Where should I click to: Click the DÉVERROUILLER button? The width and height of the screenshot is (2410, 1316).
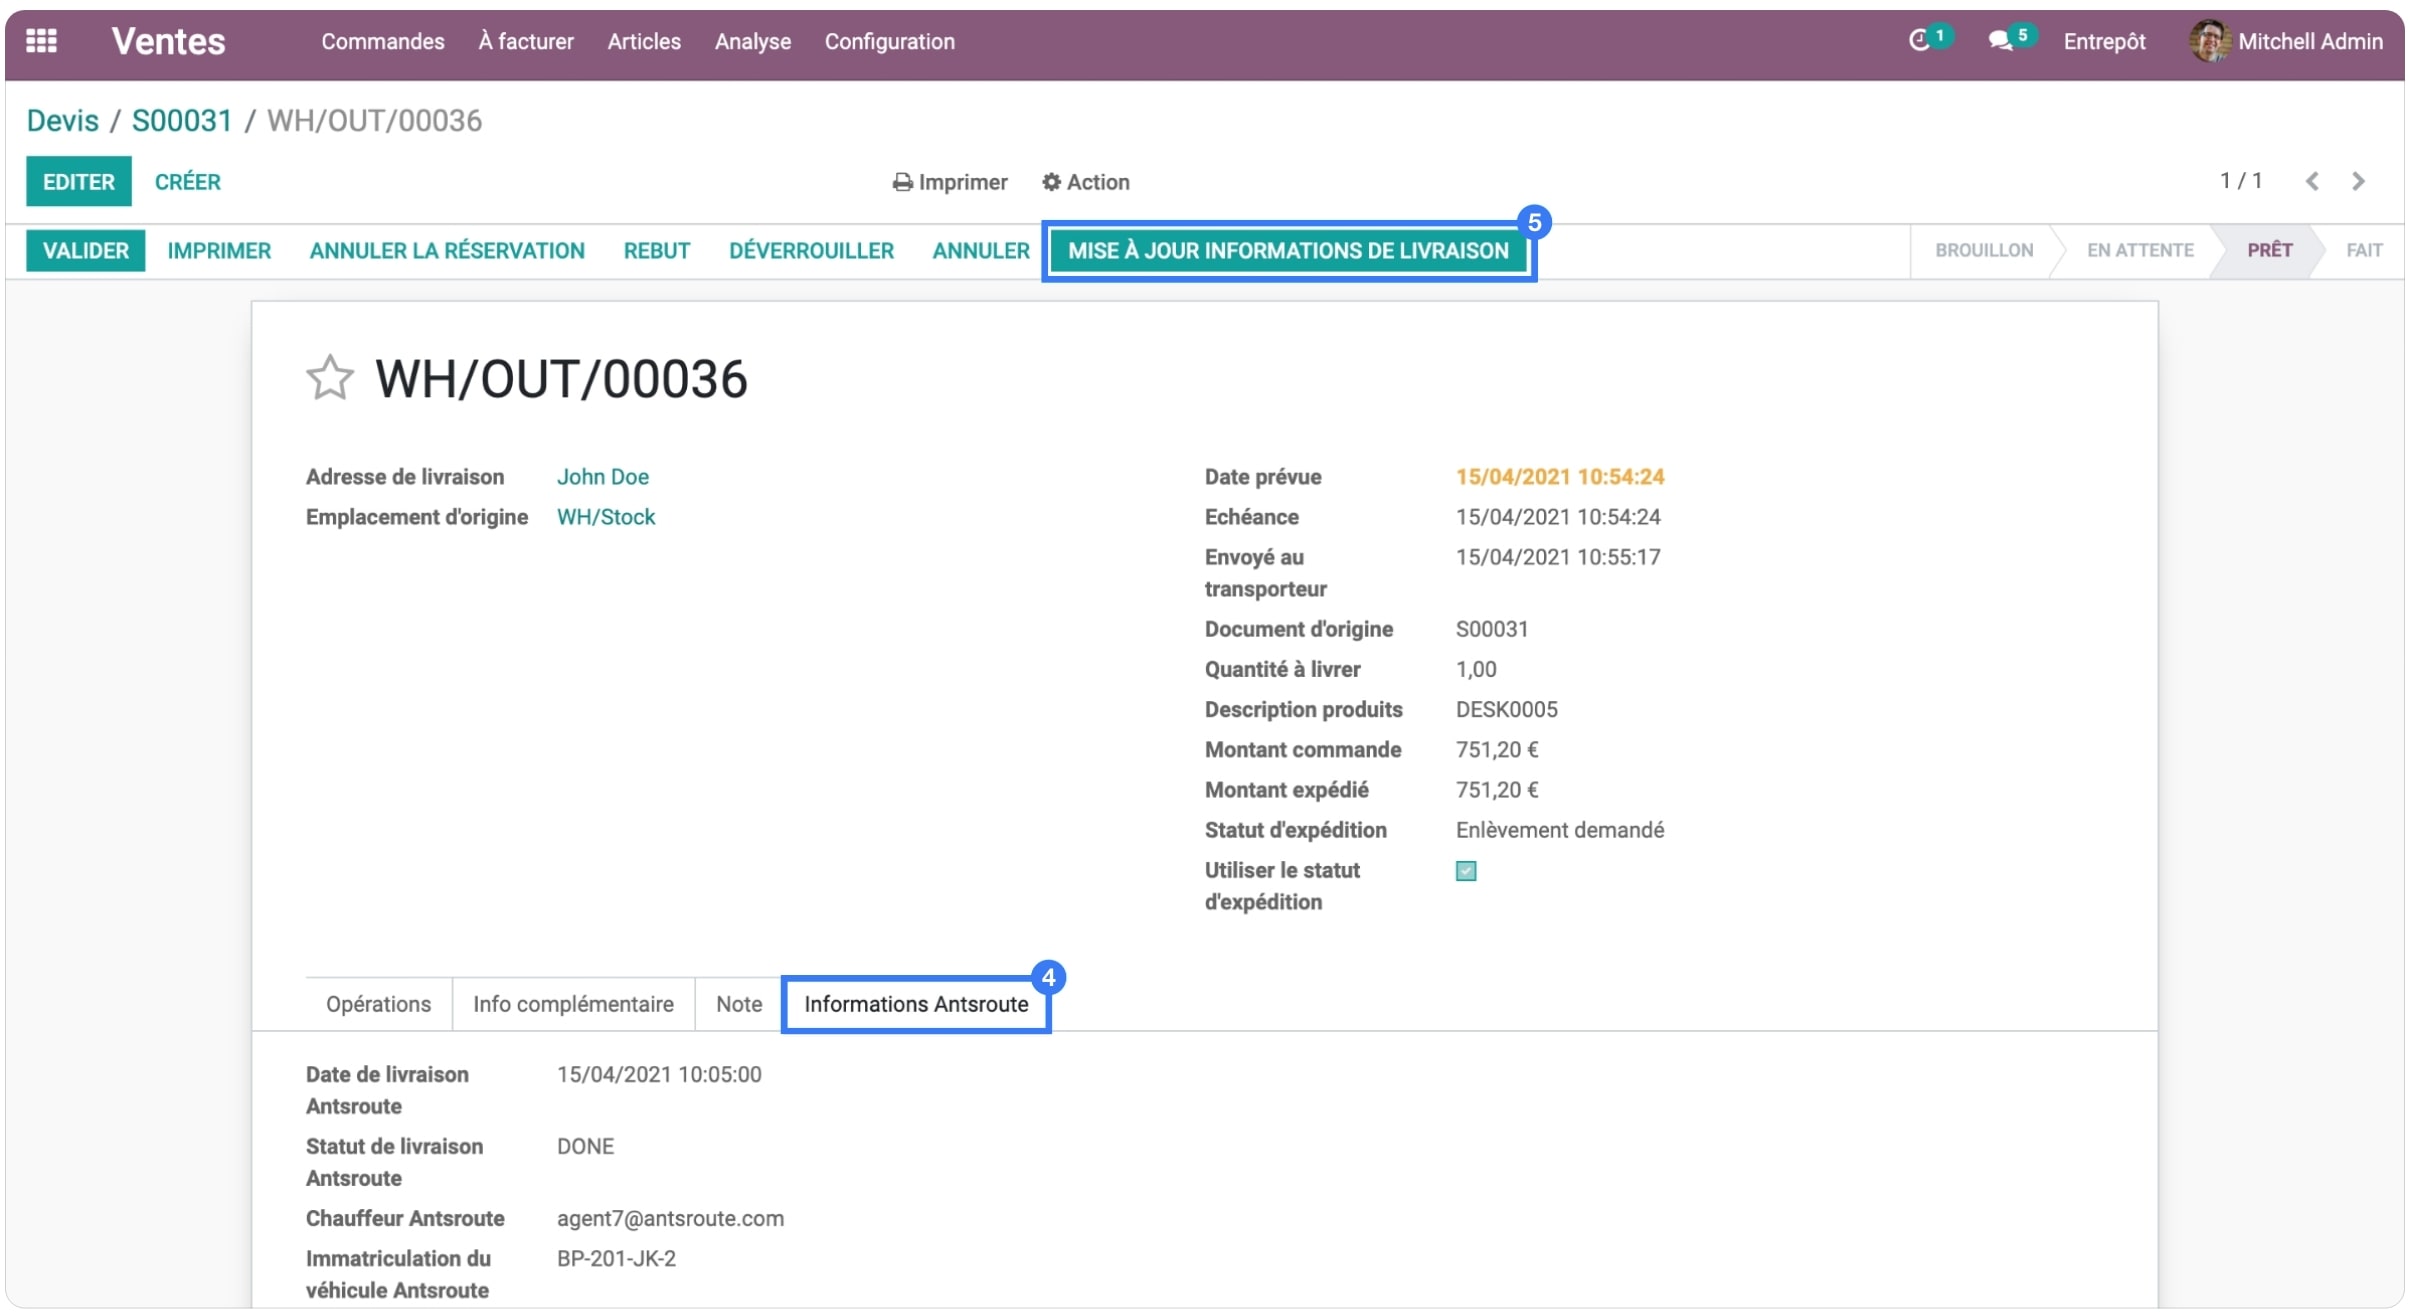(x=811, y=250)
